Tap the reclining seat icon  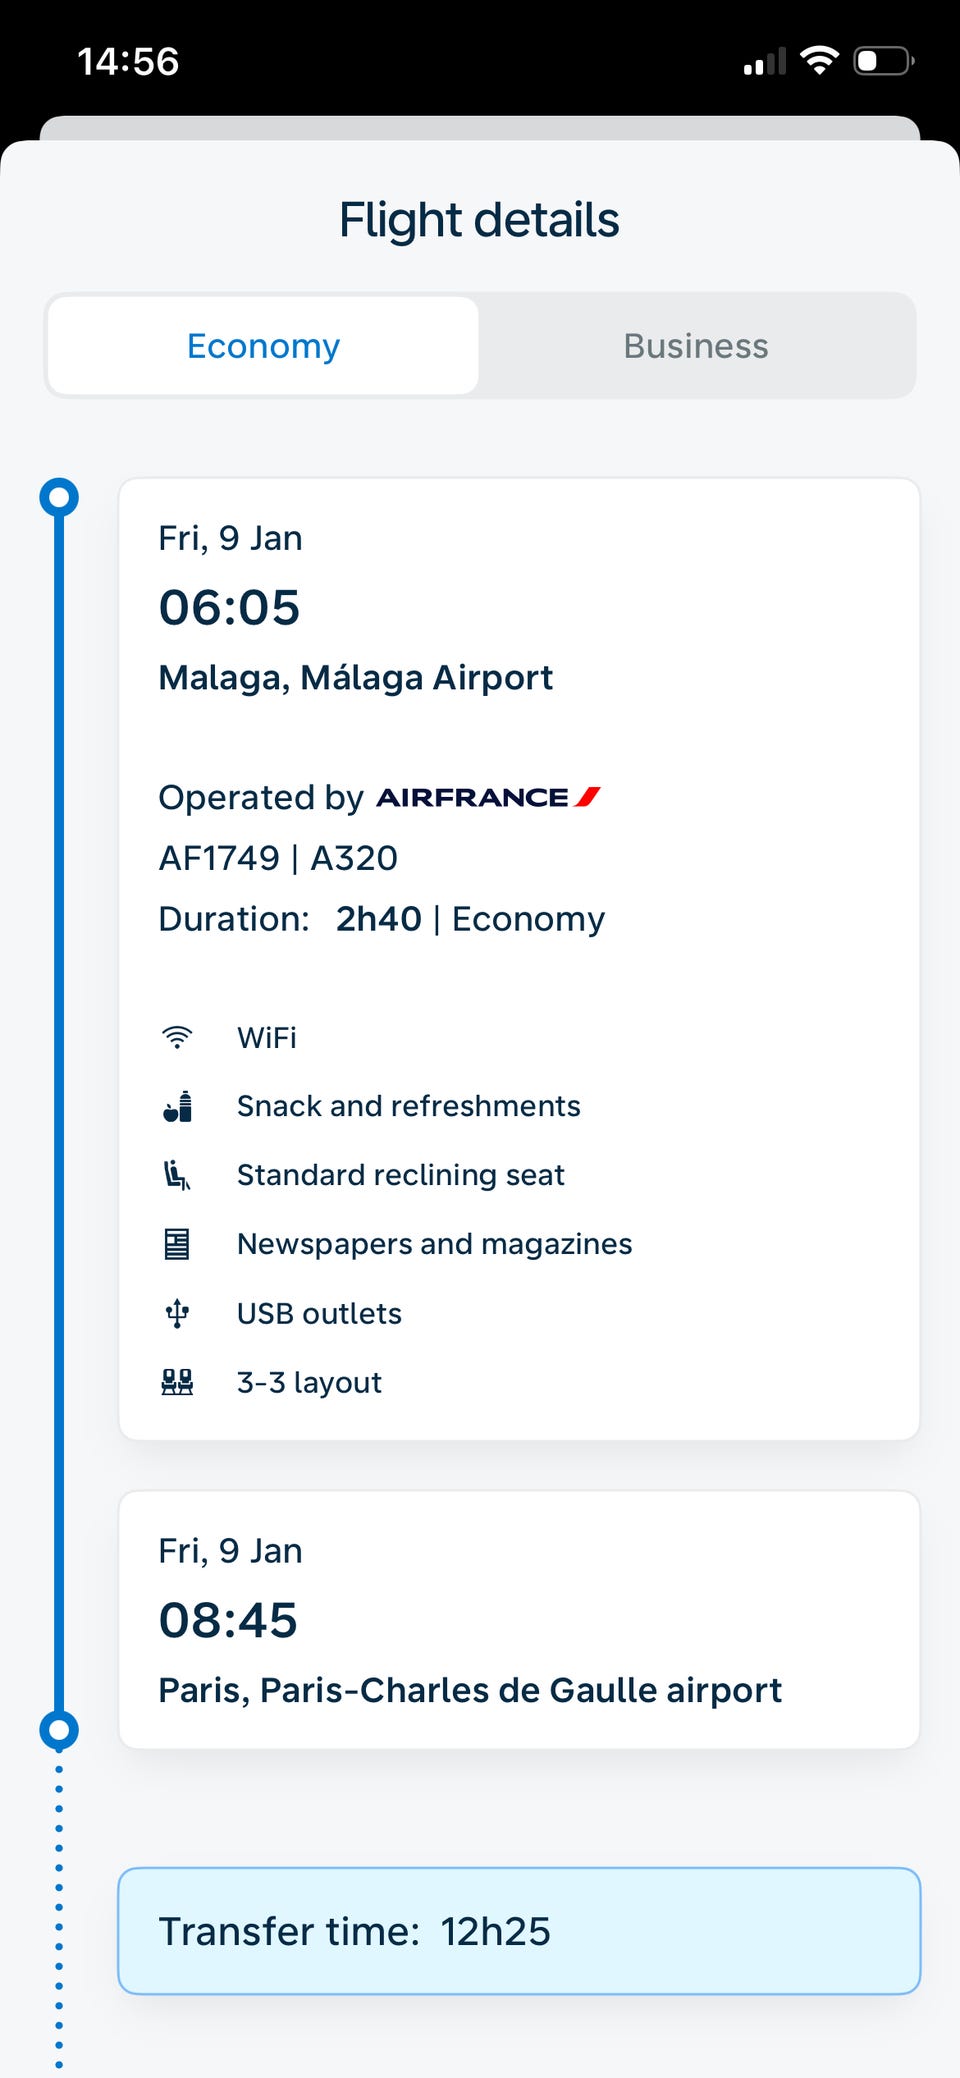click(x=177, y=1175)
